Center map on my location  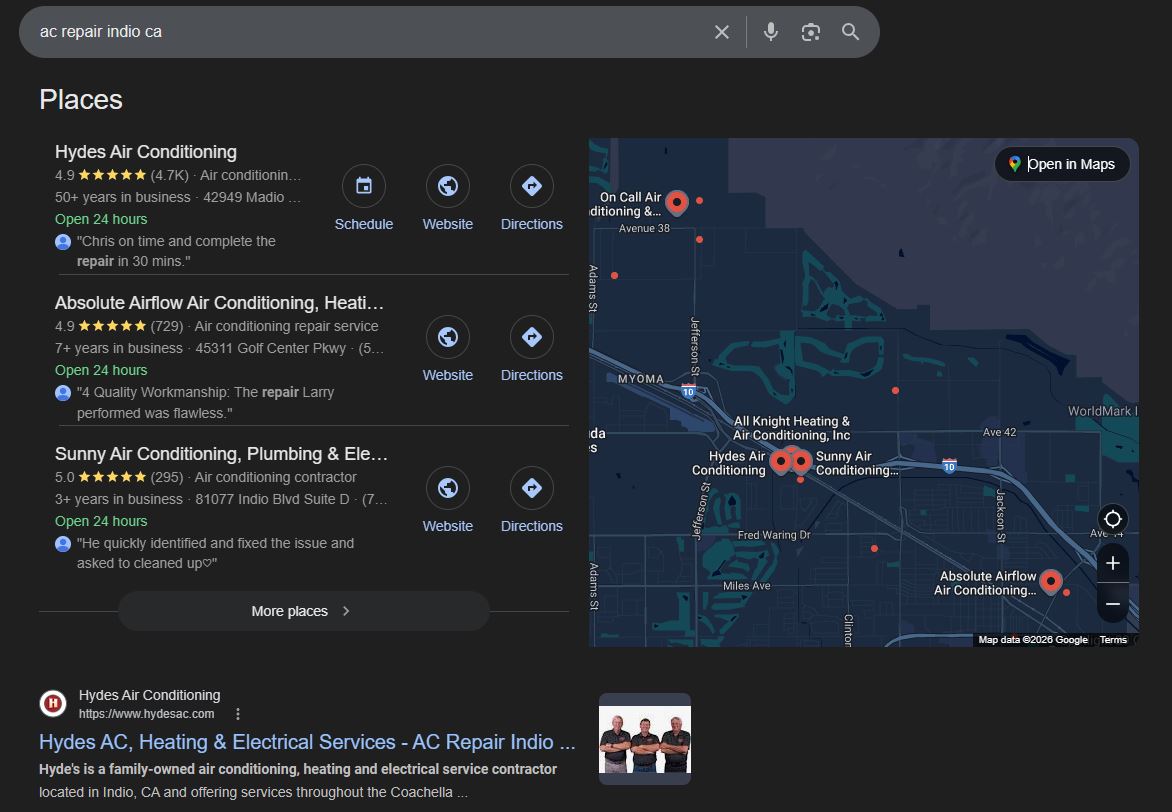tap(1112, 519)
